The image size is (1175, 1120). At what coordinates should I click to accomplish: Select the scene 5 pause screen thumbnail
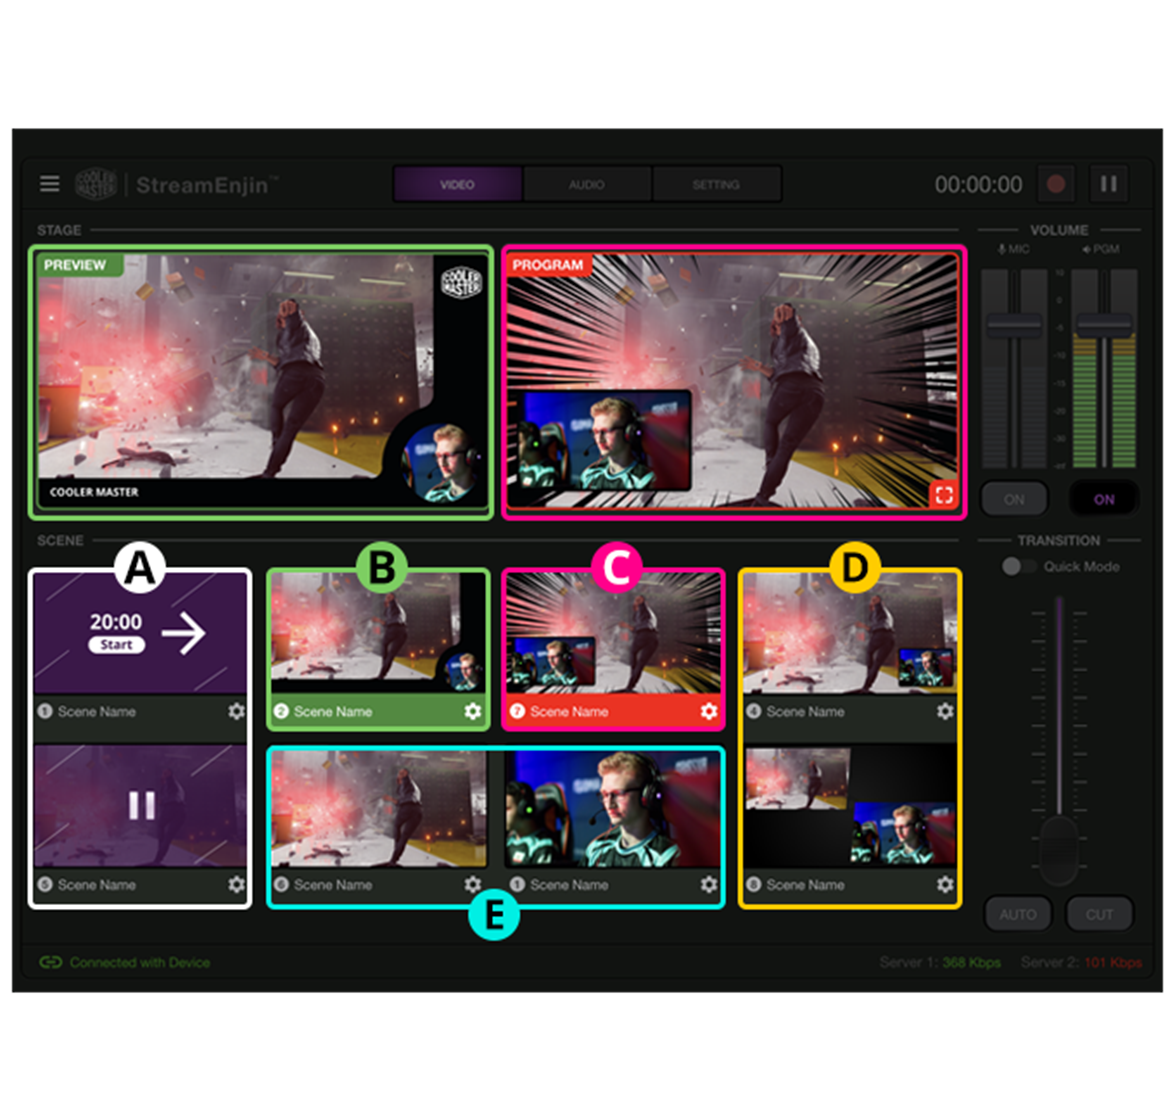pos(140,807)
